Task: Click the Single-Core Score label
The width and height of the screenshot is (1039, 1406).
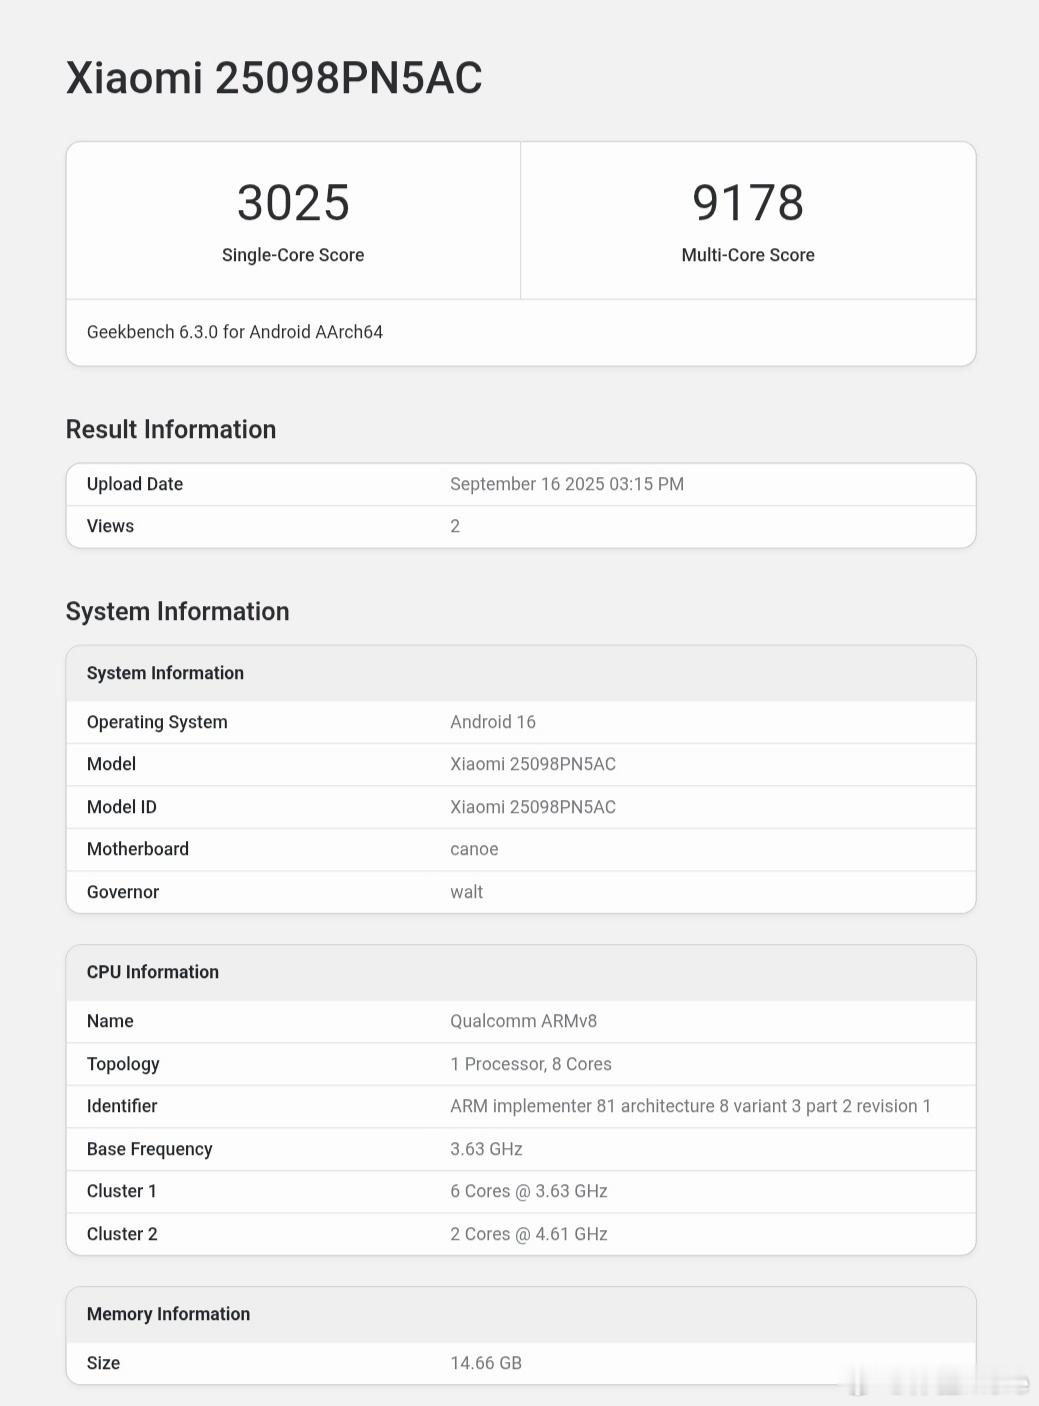Action: coord(293,255)
